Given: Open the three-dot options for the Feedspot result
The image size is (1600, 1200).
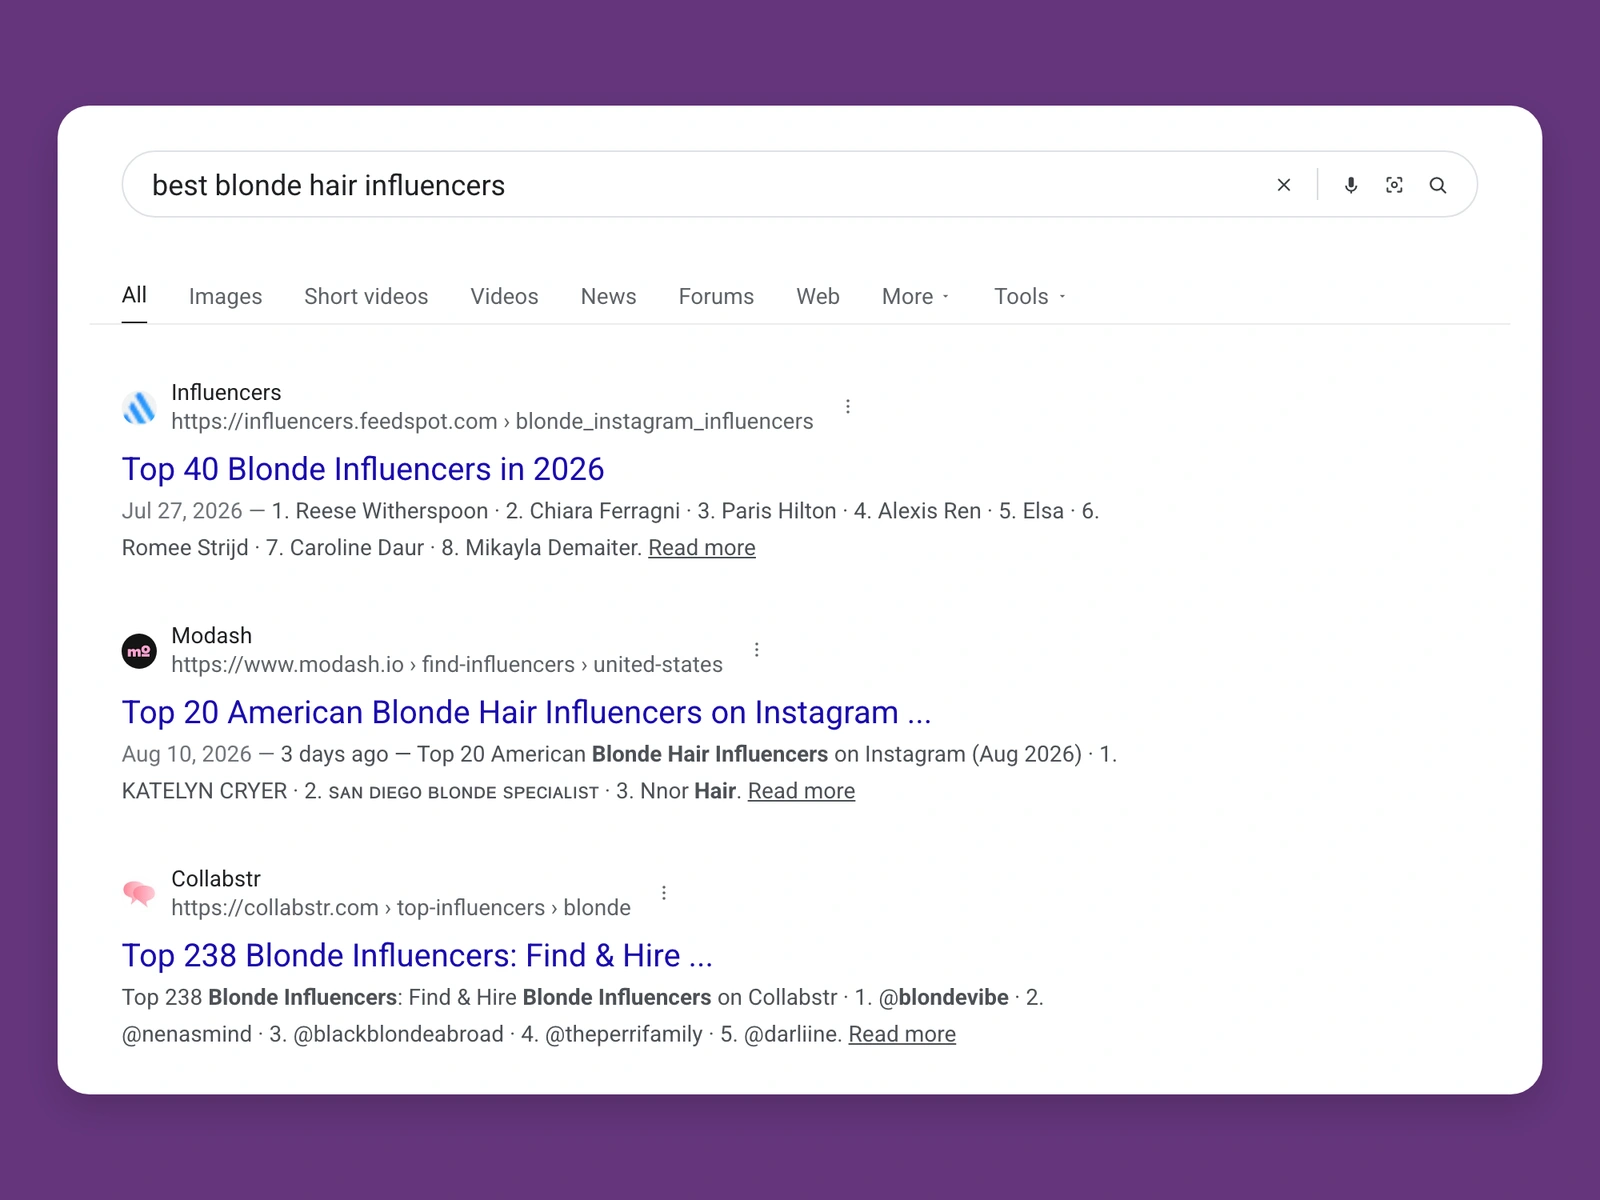Looking at the screenshot, I should [x=848, y=407].
